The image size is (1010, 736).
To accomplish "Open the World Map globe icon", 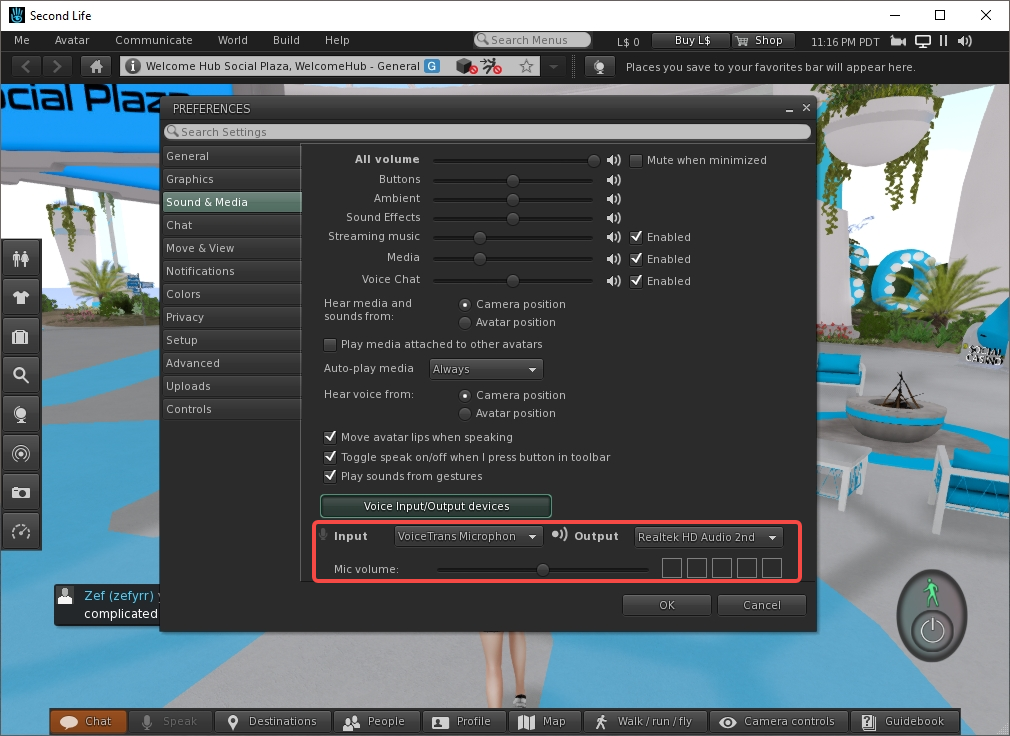I will click(x=21, y=413).
